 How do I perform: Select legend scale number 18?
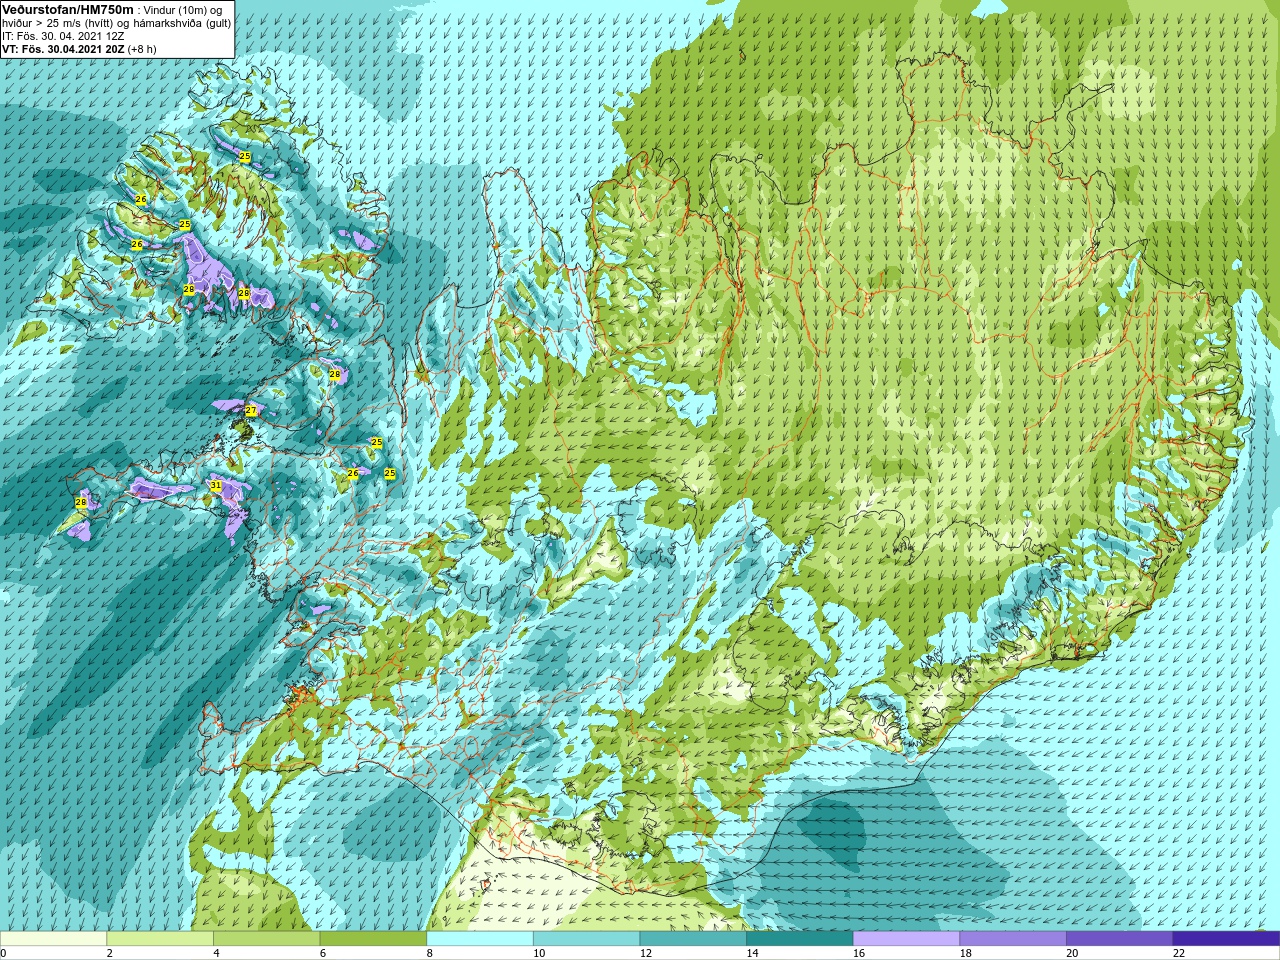pos(965,953)
